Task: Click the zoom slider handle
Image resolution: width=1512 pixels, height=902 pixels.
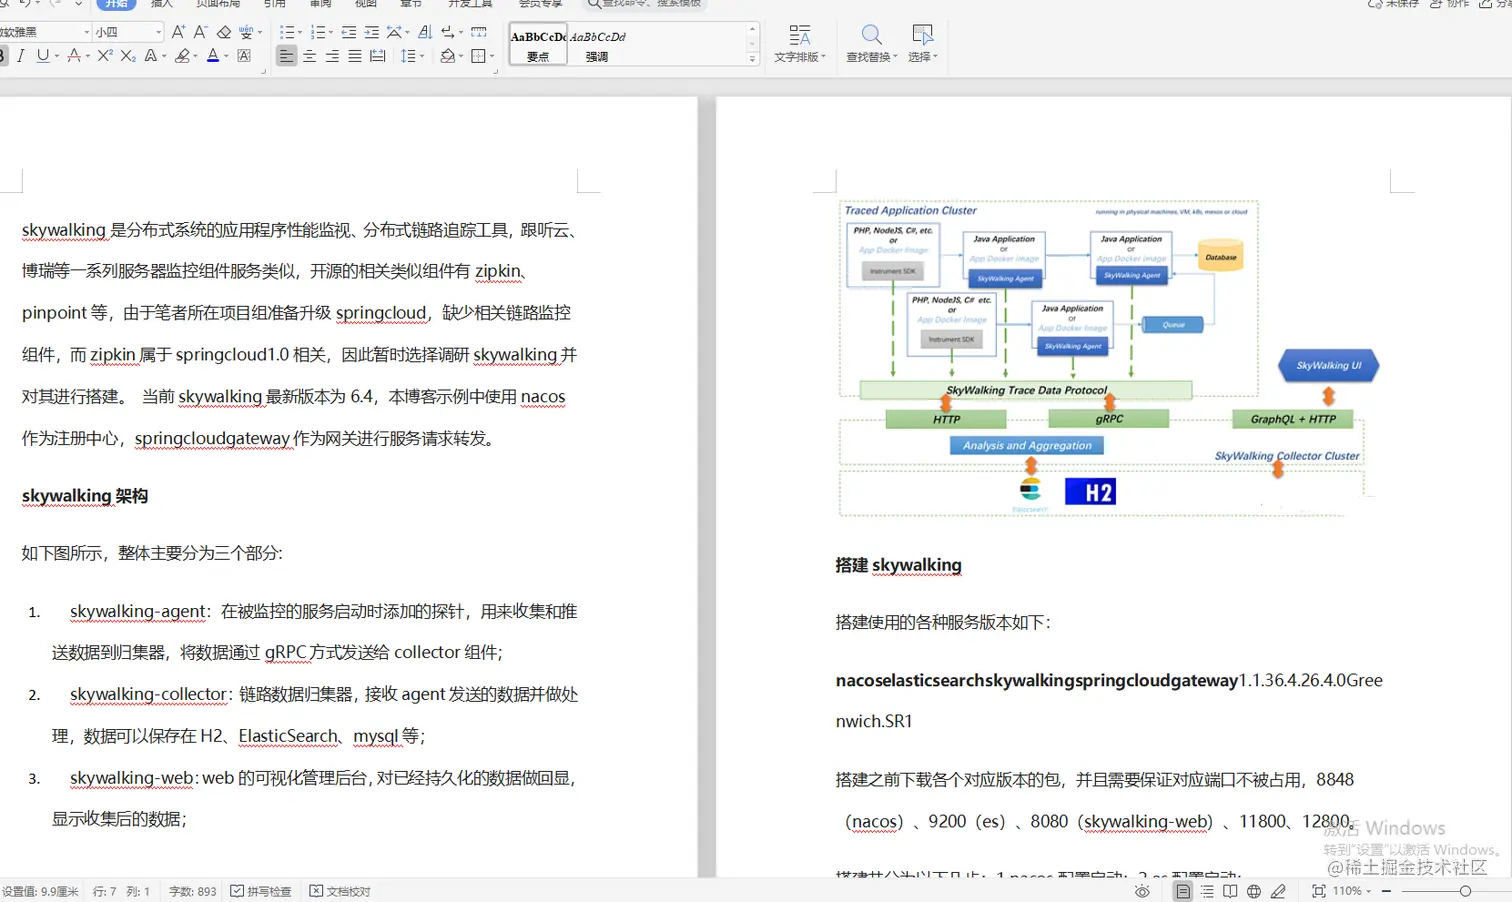Action: click(x=1465, y=891)
